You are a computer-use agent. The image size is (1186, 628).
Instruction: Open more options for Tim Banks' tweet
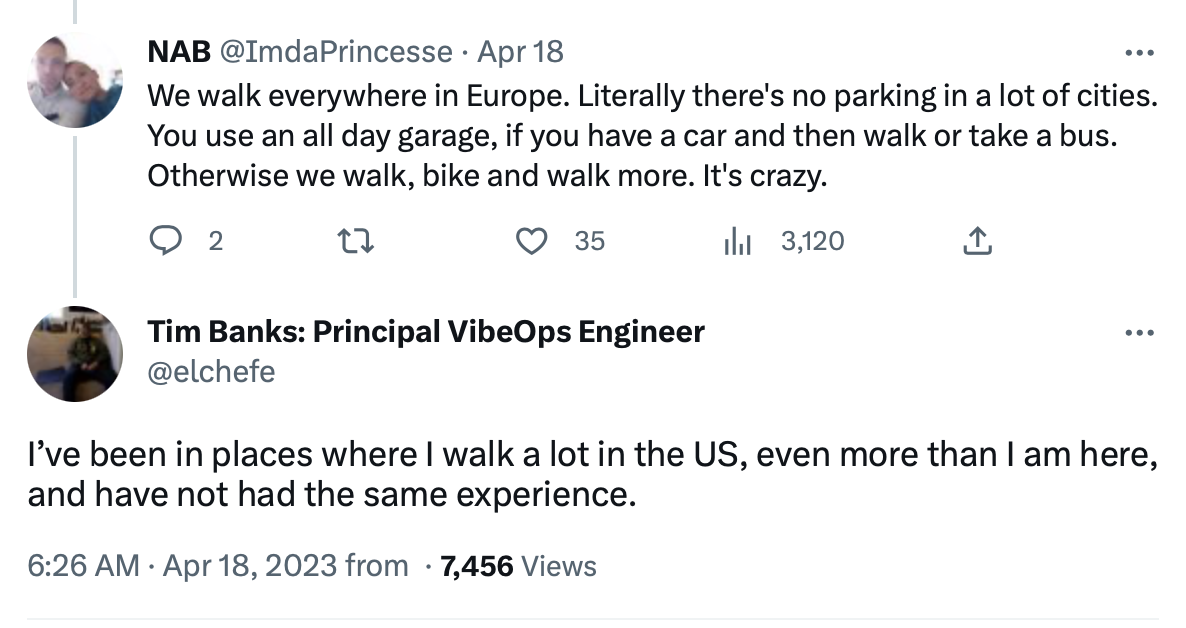point(1139,333)
